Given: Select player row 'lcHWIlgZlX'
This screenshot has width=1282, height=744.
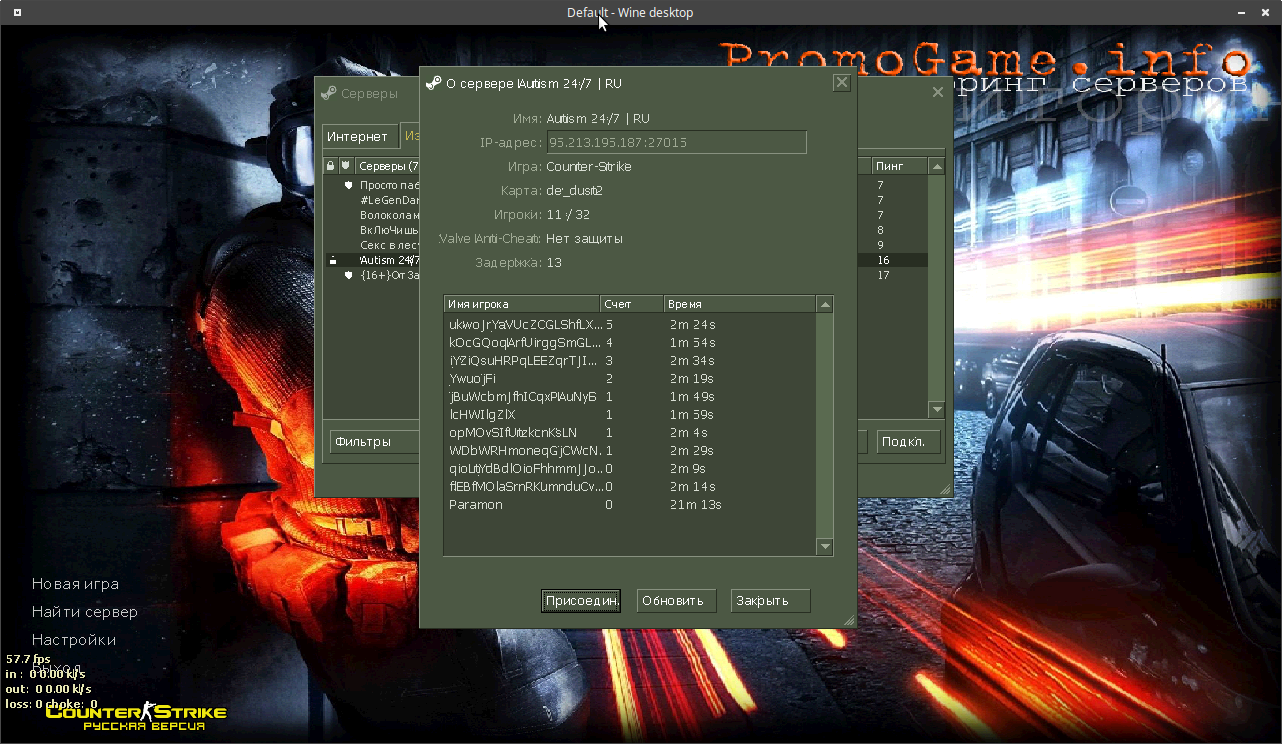Looking at the screenshot, I should tap(630, 415).
